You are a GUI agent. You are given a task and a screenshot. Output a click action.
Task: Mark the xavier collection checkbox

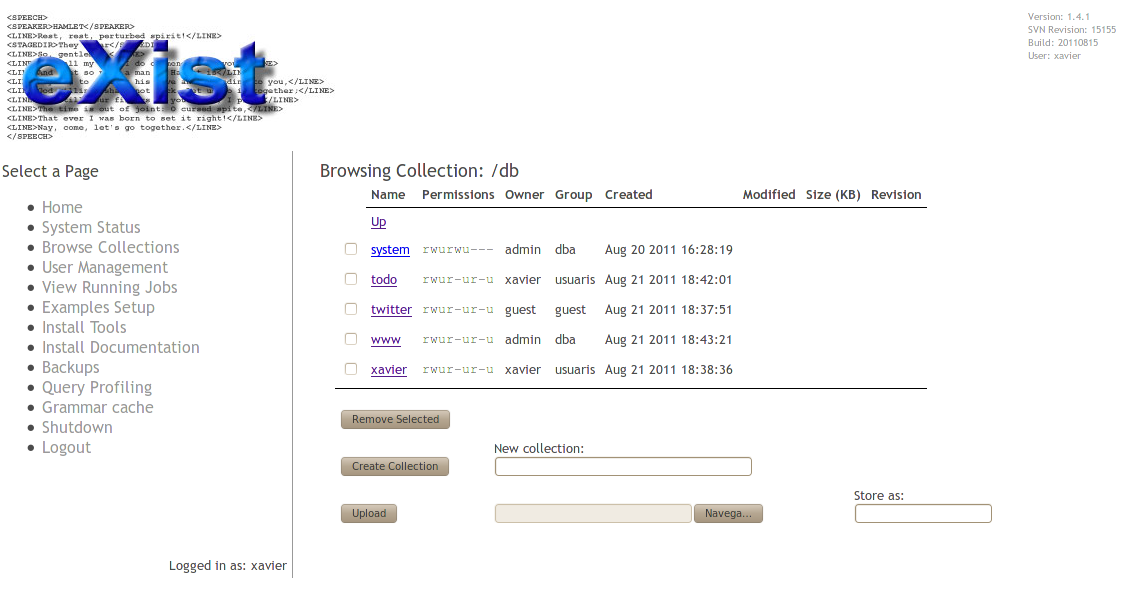pos(351,369)
